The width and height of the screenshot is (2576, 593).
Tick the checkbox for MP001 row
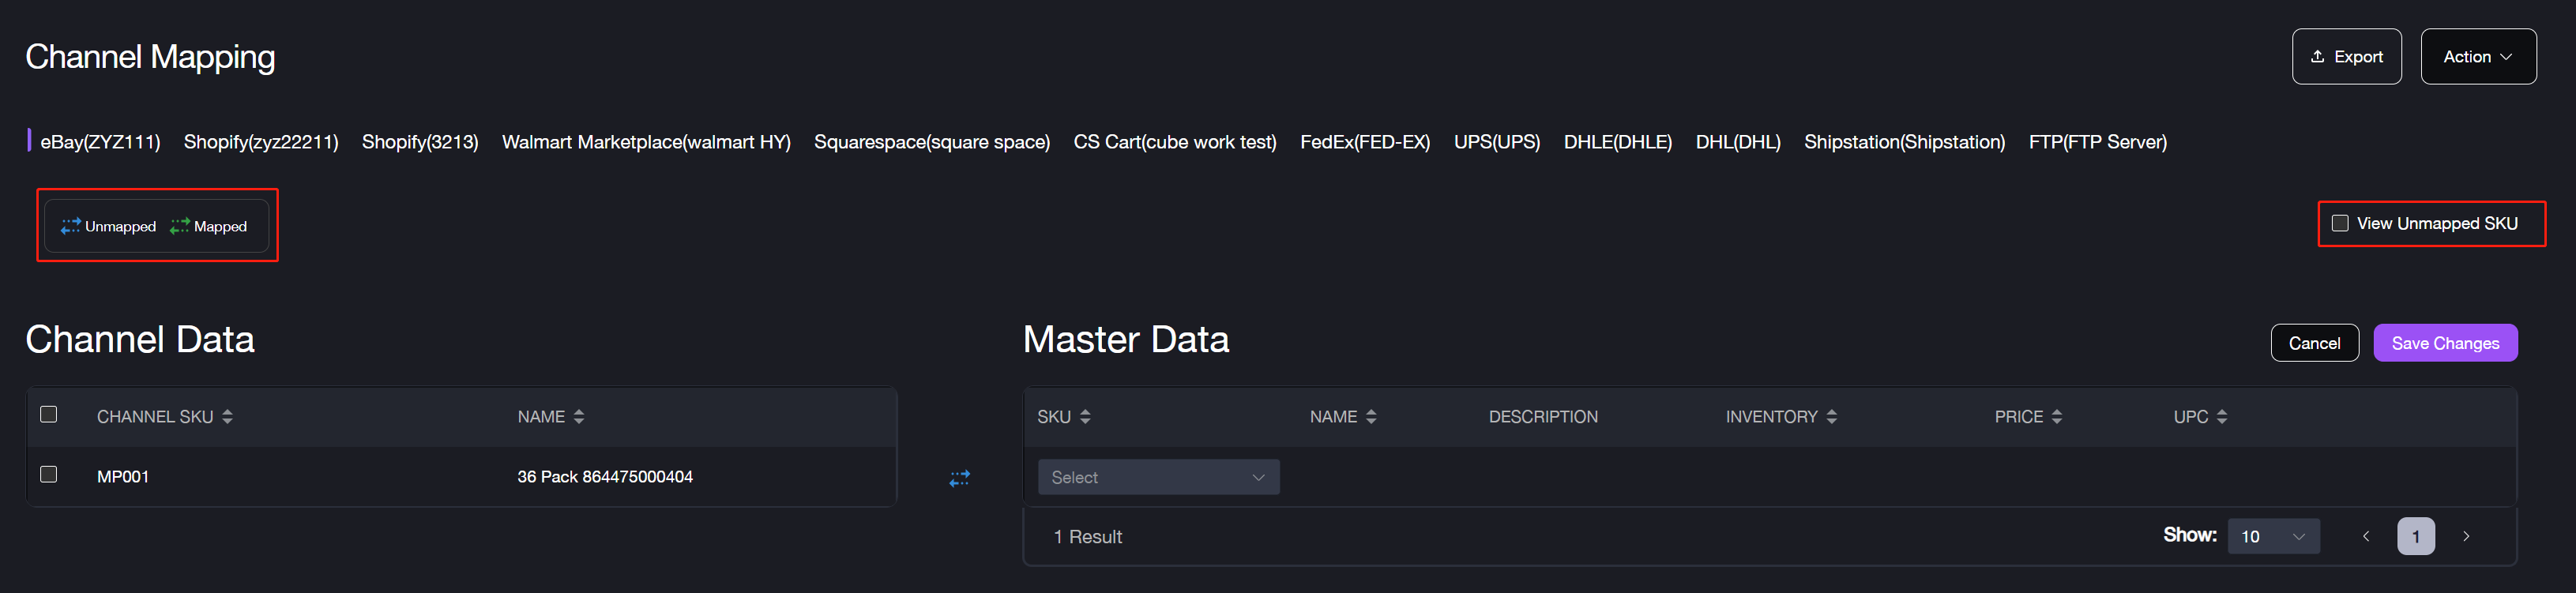(x=48, y=474)
